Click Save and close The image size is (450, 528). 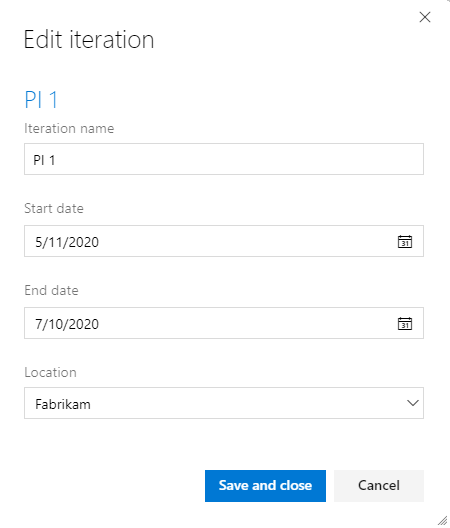point(265,486)
